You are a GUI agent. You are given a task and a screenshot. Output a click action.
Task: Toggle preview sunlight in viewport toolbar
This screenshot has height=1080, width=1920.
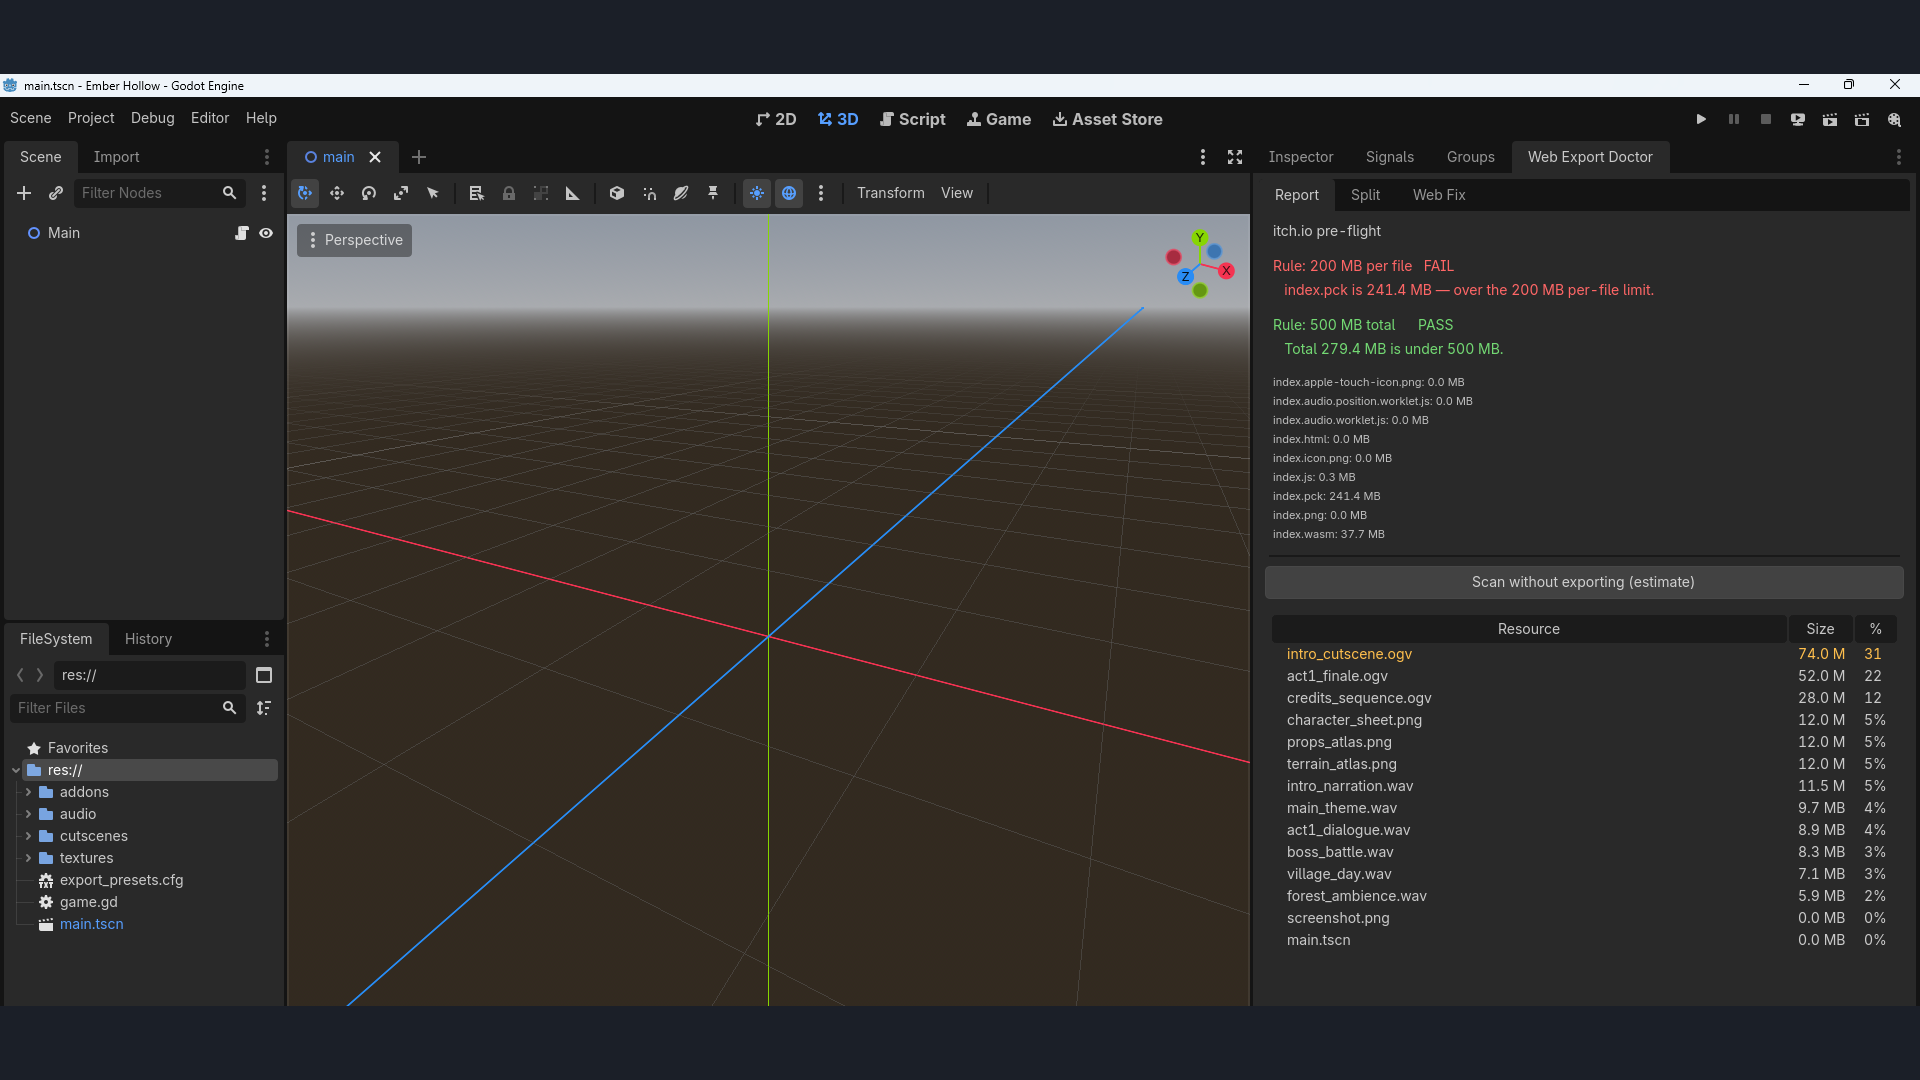click(x=757, y=193)
